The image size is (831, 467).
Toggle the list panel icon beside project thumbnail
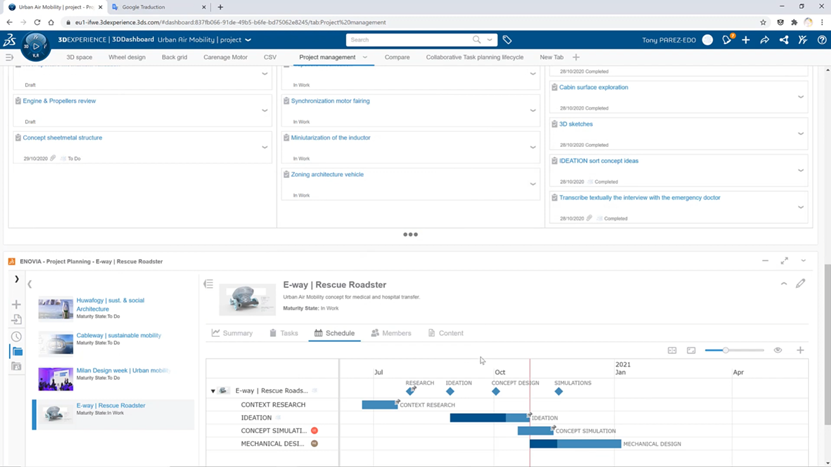pyautogui.click(x=208, y=284)
